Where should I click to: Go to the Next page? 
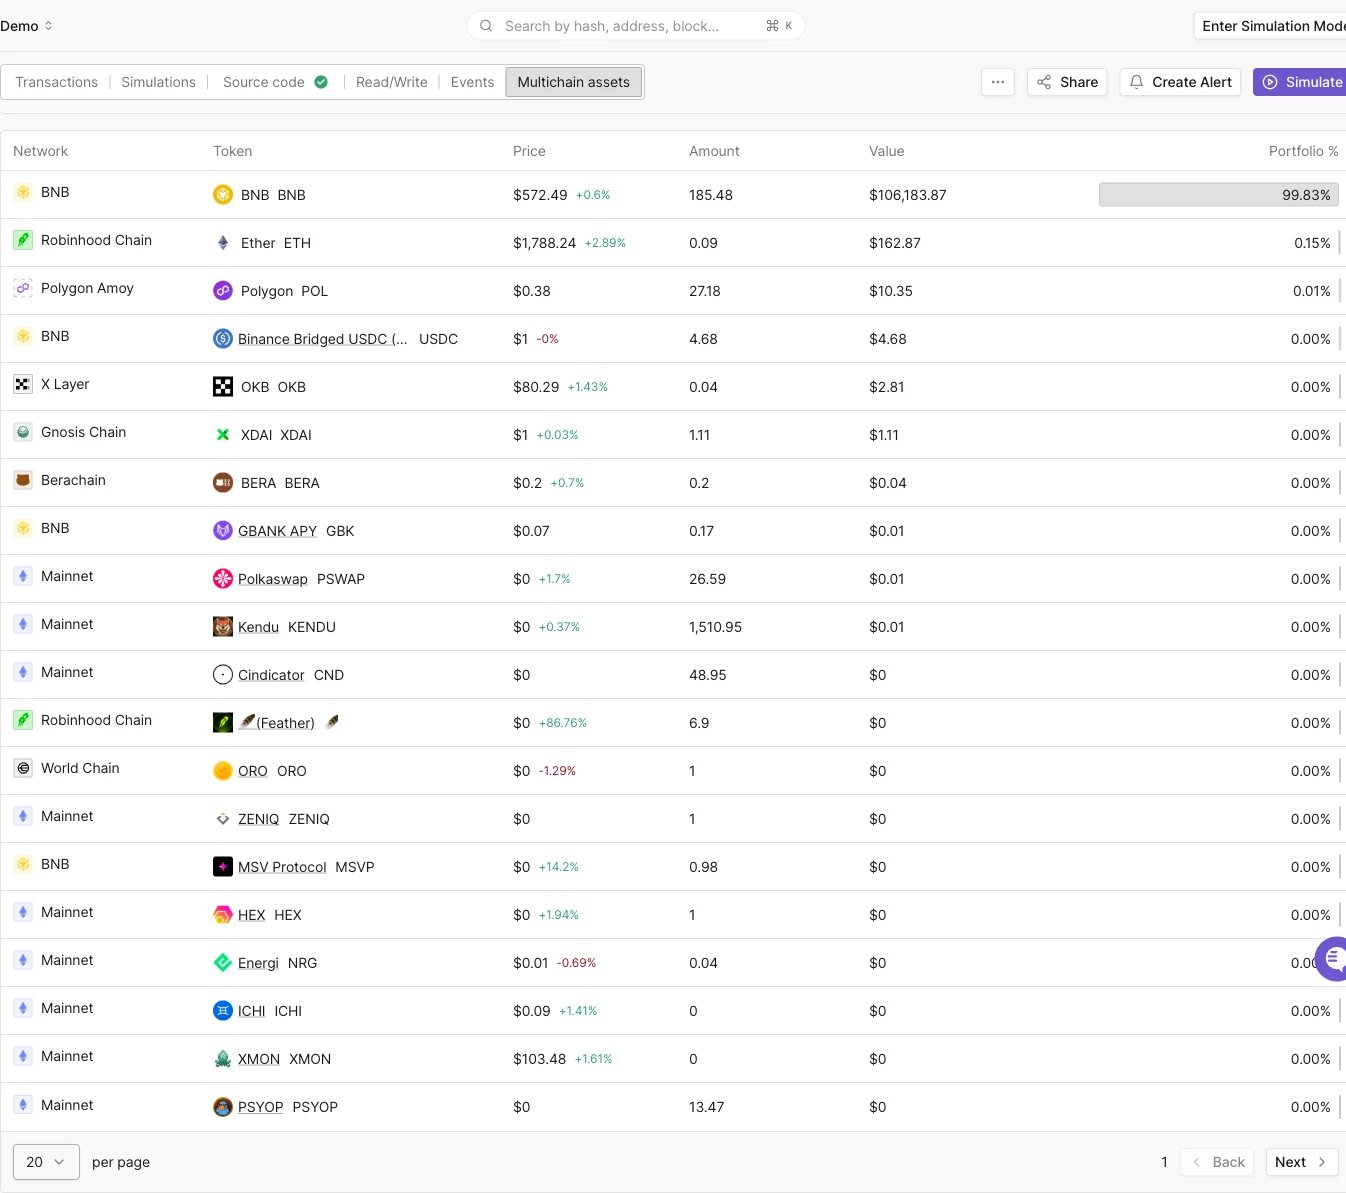(1302, 1162)
